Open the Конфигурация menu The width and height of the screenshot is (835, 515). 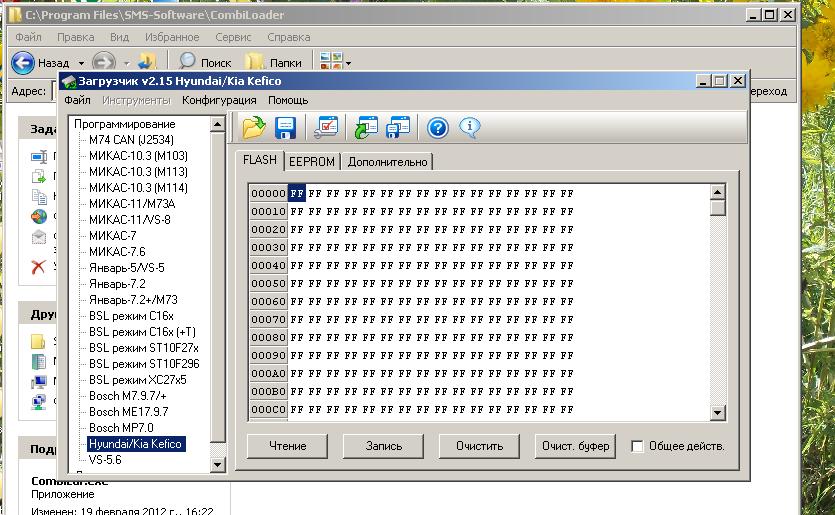click(219, 100)
